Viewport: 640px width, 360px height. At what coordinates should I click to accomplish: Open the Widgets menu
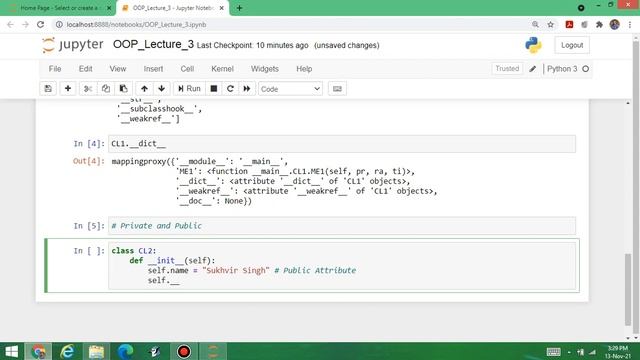[x=264, y=69]
